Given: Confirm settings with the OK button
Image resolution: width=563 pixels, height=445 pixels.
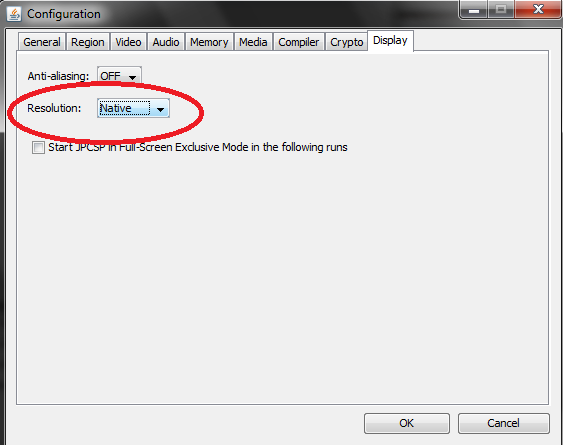Looking at the screenshot, I should pos(407,423).
